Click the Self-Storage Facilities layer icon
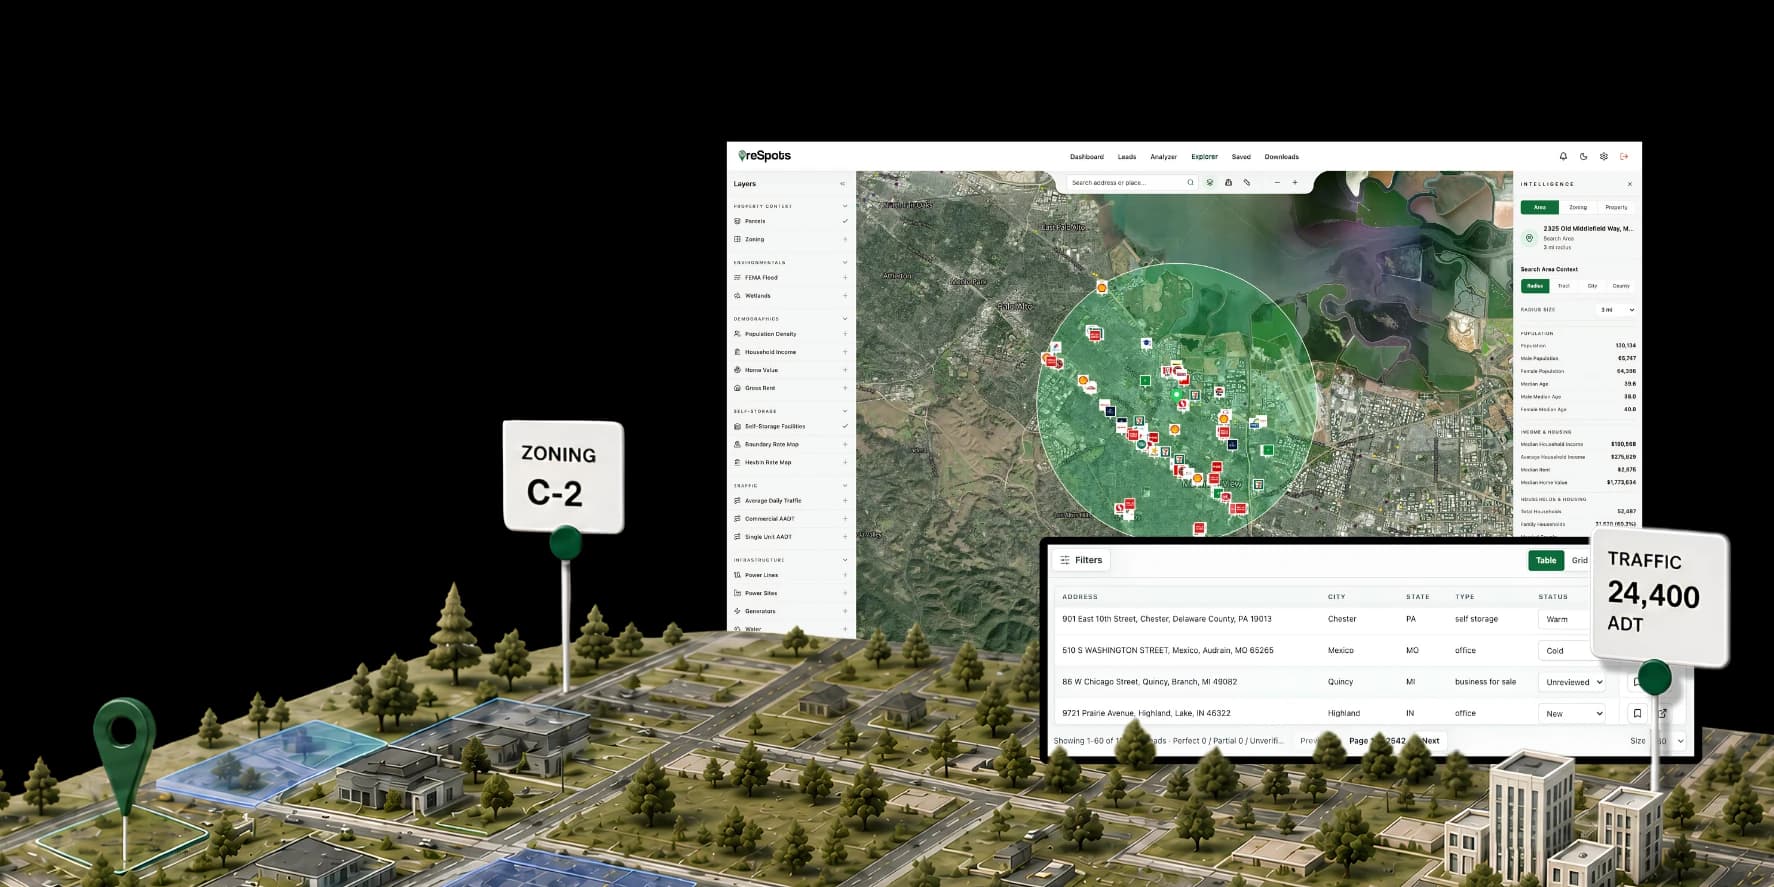The image size is (1774, 887). (738, 426)
